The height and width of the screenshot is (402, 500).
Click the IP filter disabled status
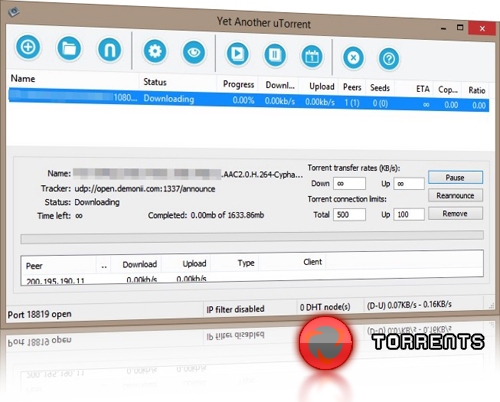point(235,309)
